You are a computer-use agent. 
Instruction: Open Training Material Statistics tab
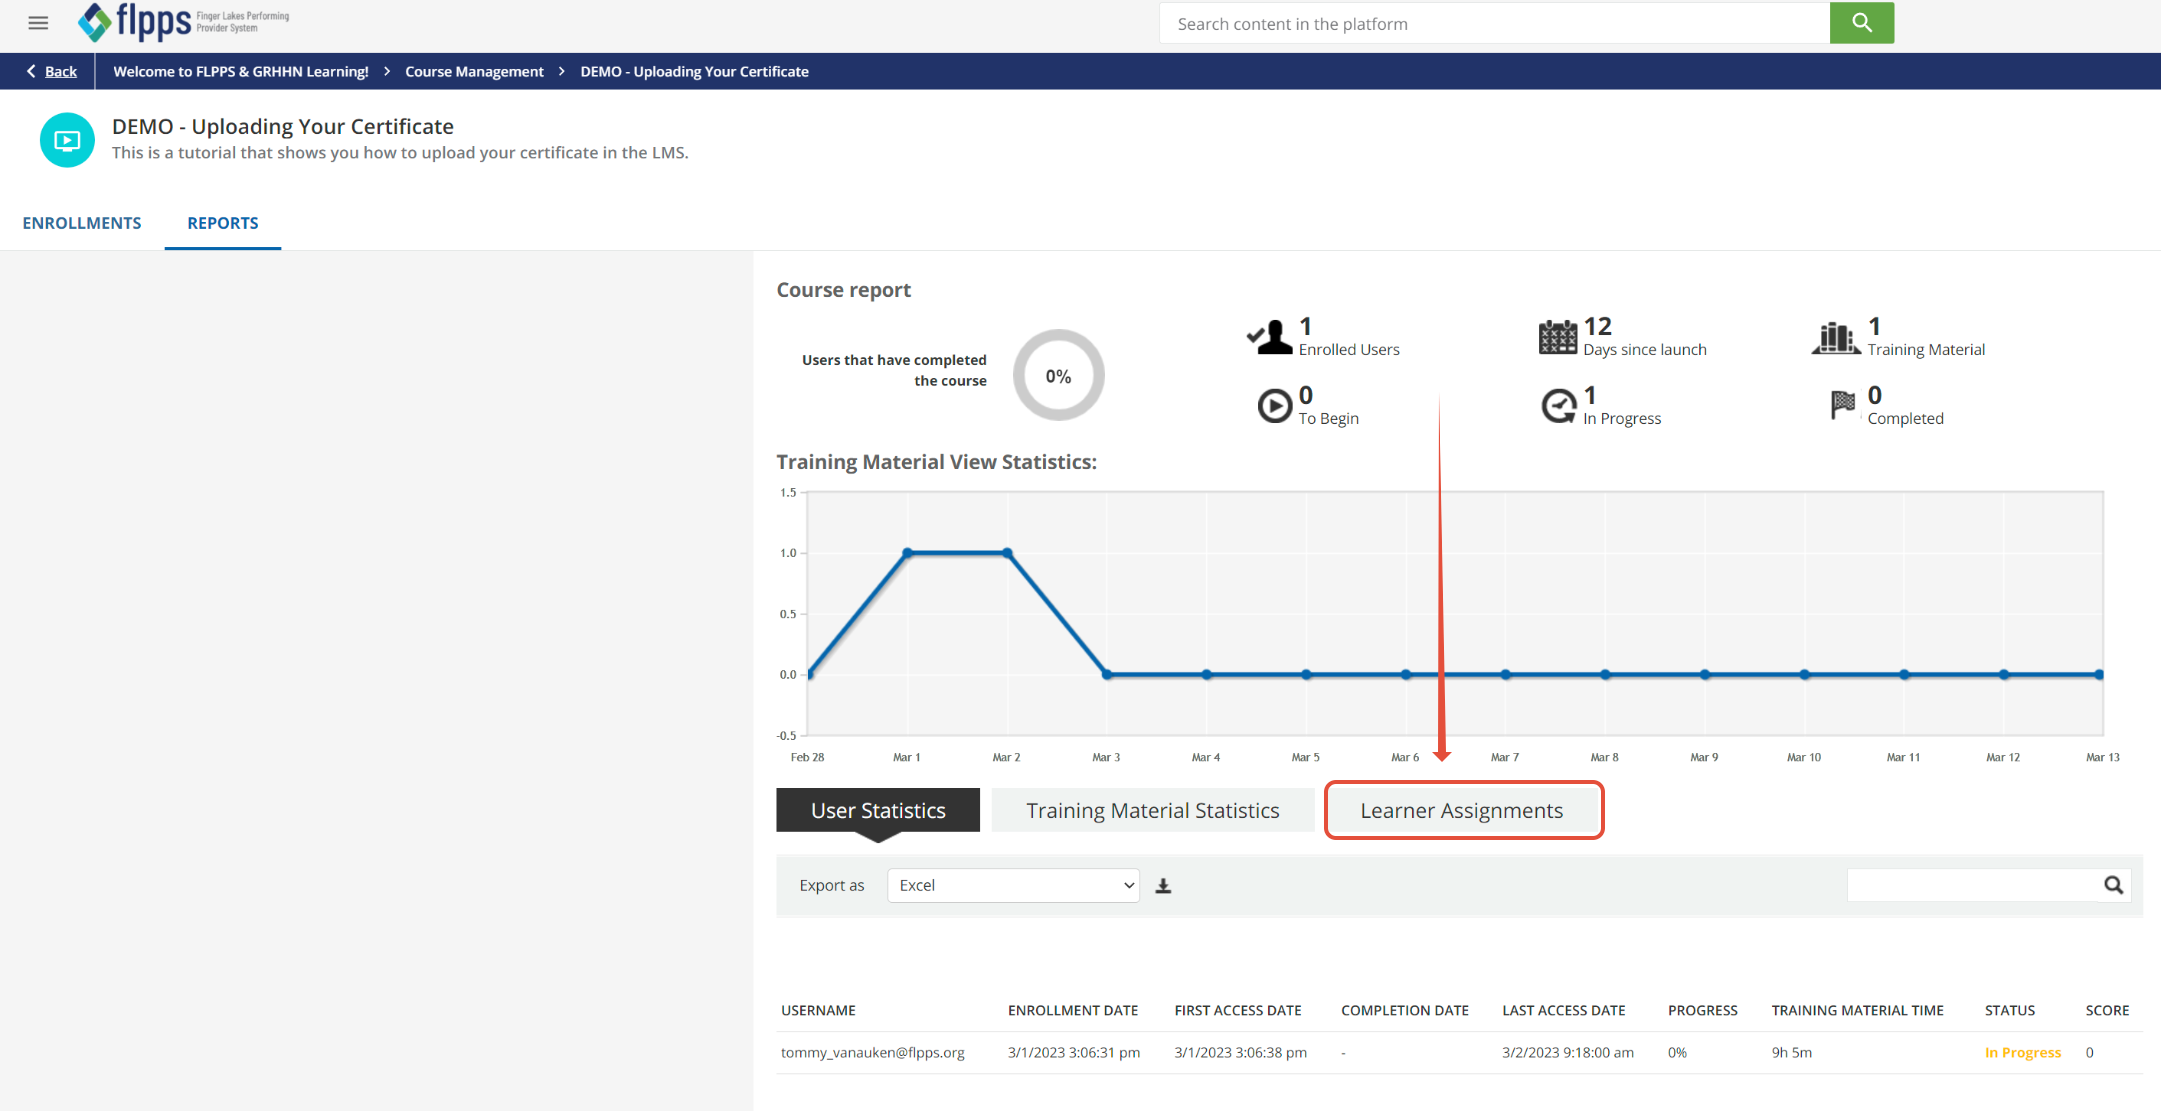click(x=1152, y=810)
